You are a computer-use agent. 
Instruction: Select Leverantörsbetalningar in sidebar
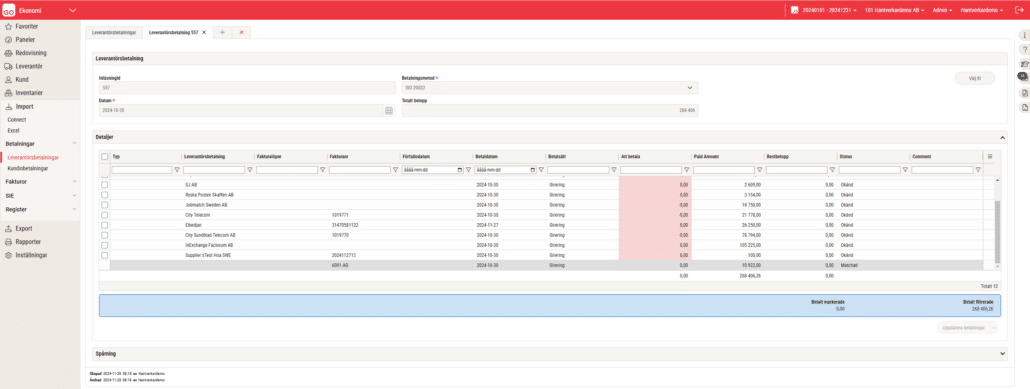pos(33,158)
